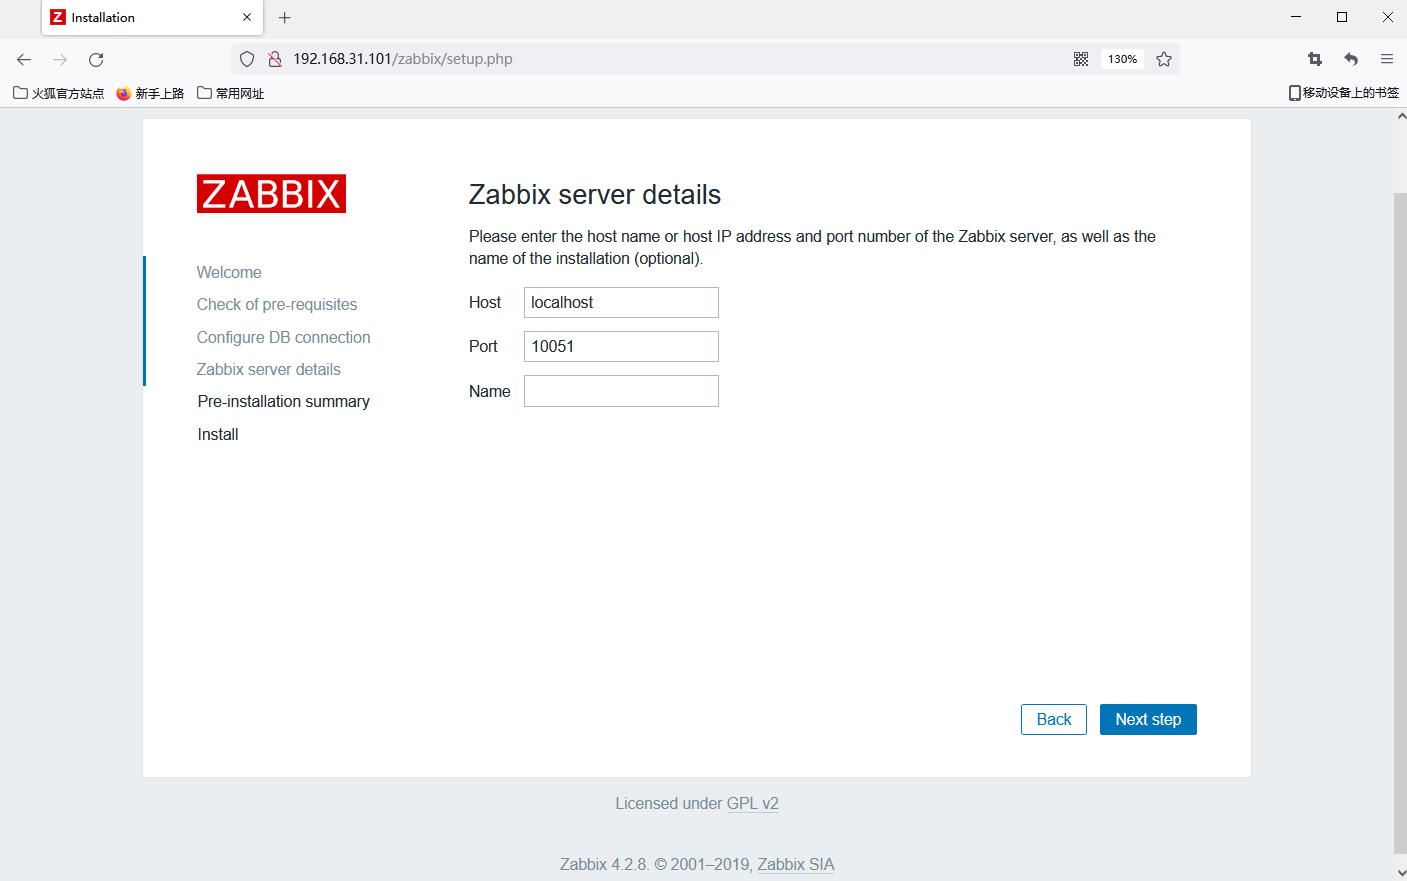Click the QR-code icon in the address bar

click(x=1081, y=59)
